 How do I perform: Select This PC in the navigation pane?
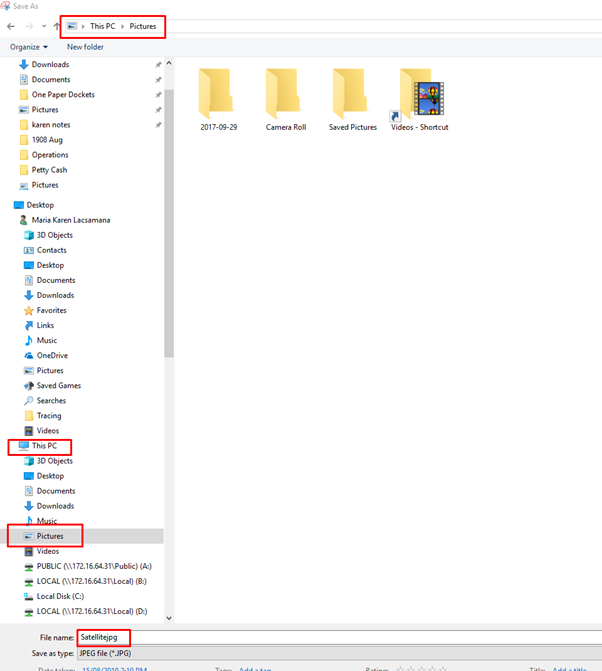point(38,446)
